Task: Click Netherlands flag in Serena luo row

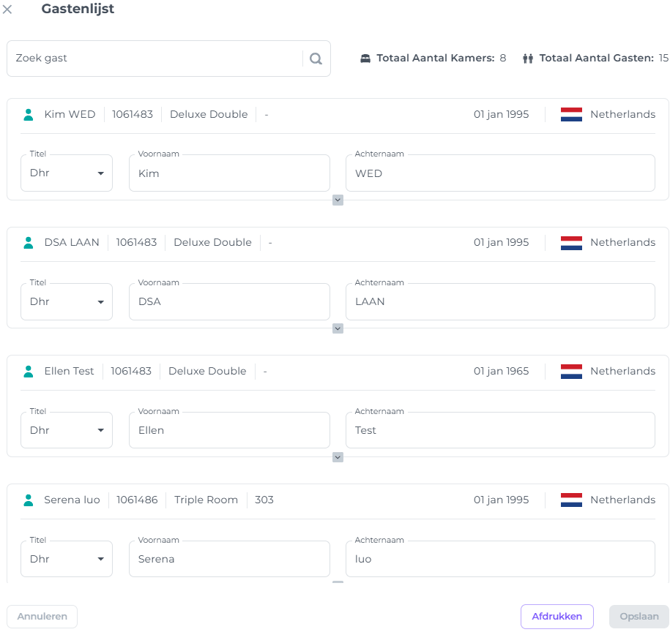Action: pyautogui.click(x=571, y=500)
